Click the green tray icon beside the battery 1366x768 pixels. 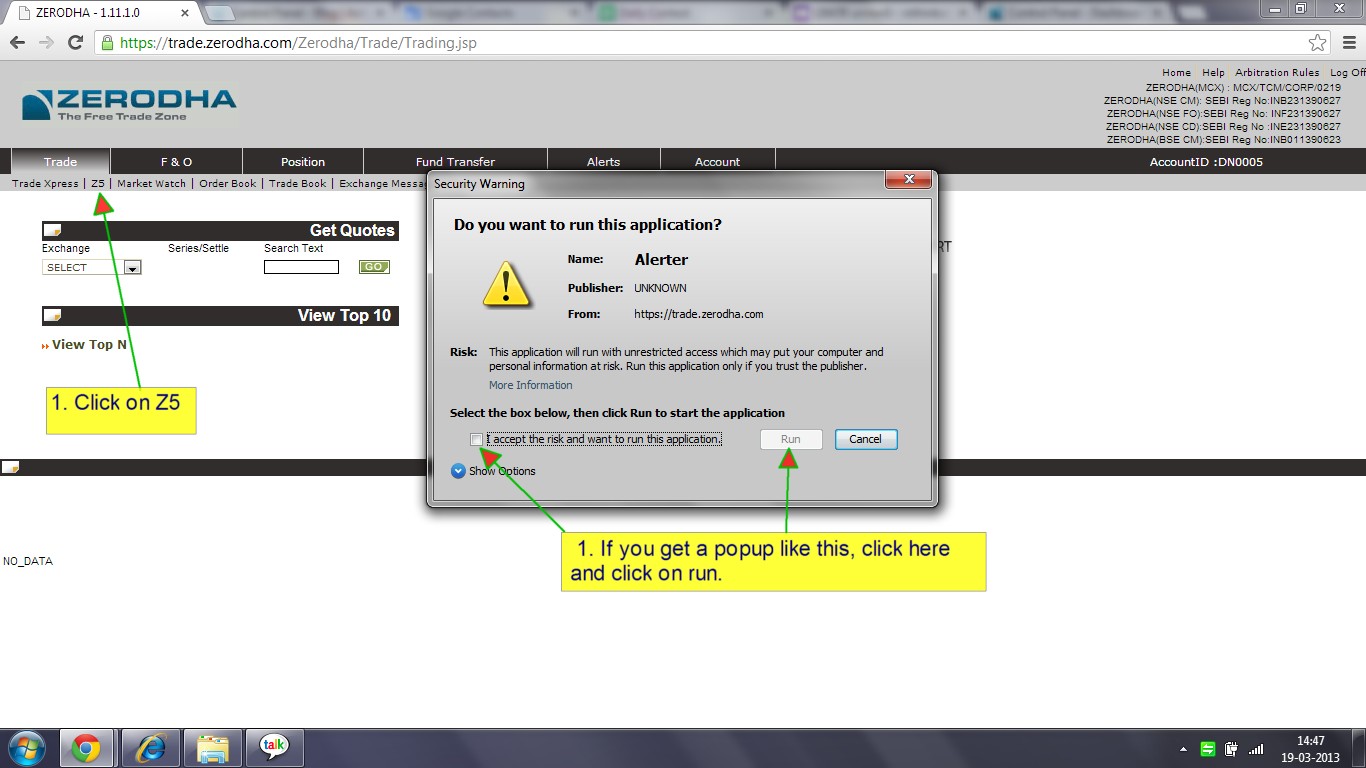(x=1208, y=749)
